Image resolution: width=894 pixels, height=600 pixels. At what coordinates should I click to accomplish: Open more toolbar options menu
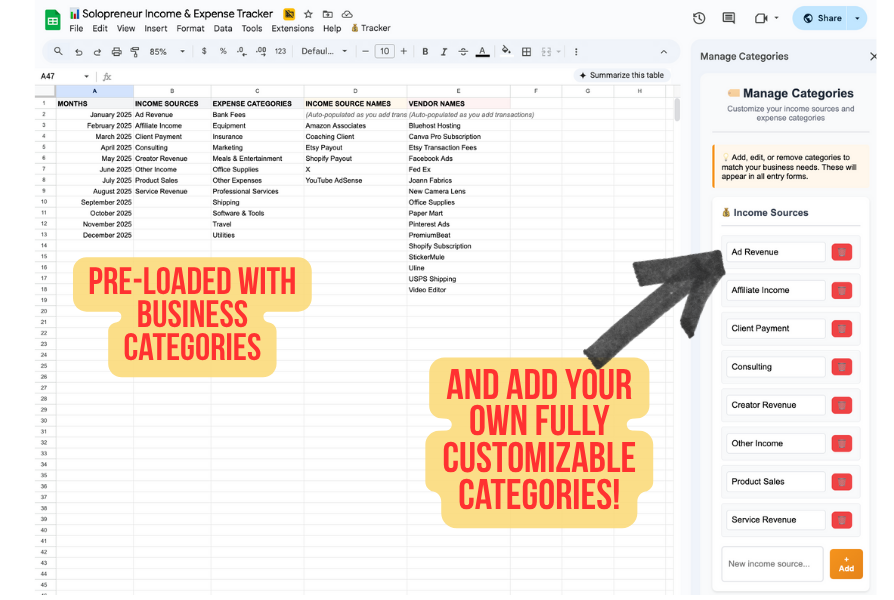tap(576, 51)
